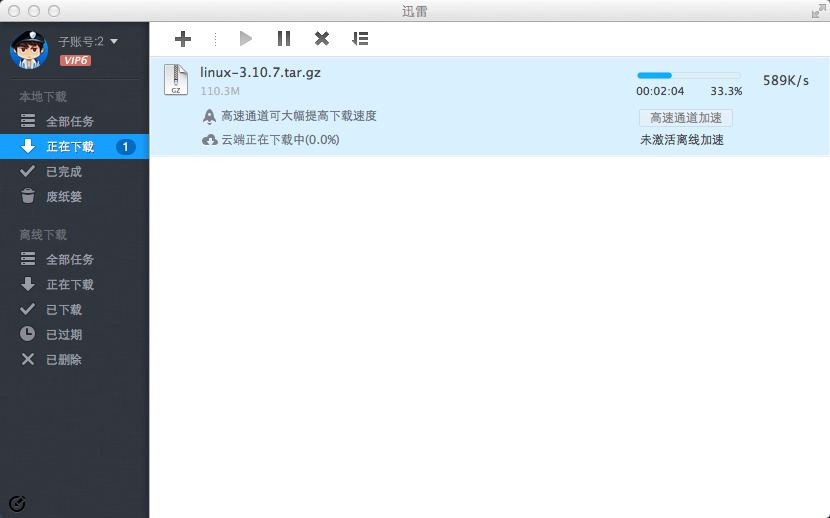This screenshot has width=830, height=518.
Task: Click 未激活离线加速 link
Action: point(682,140)
